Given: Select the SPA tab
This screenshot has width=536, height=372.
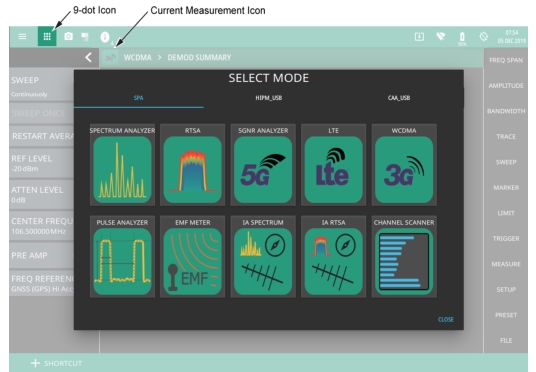Looking at the screenshot, I should (138, 98).
